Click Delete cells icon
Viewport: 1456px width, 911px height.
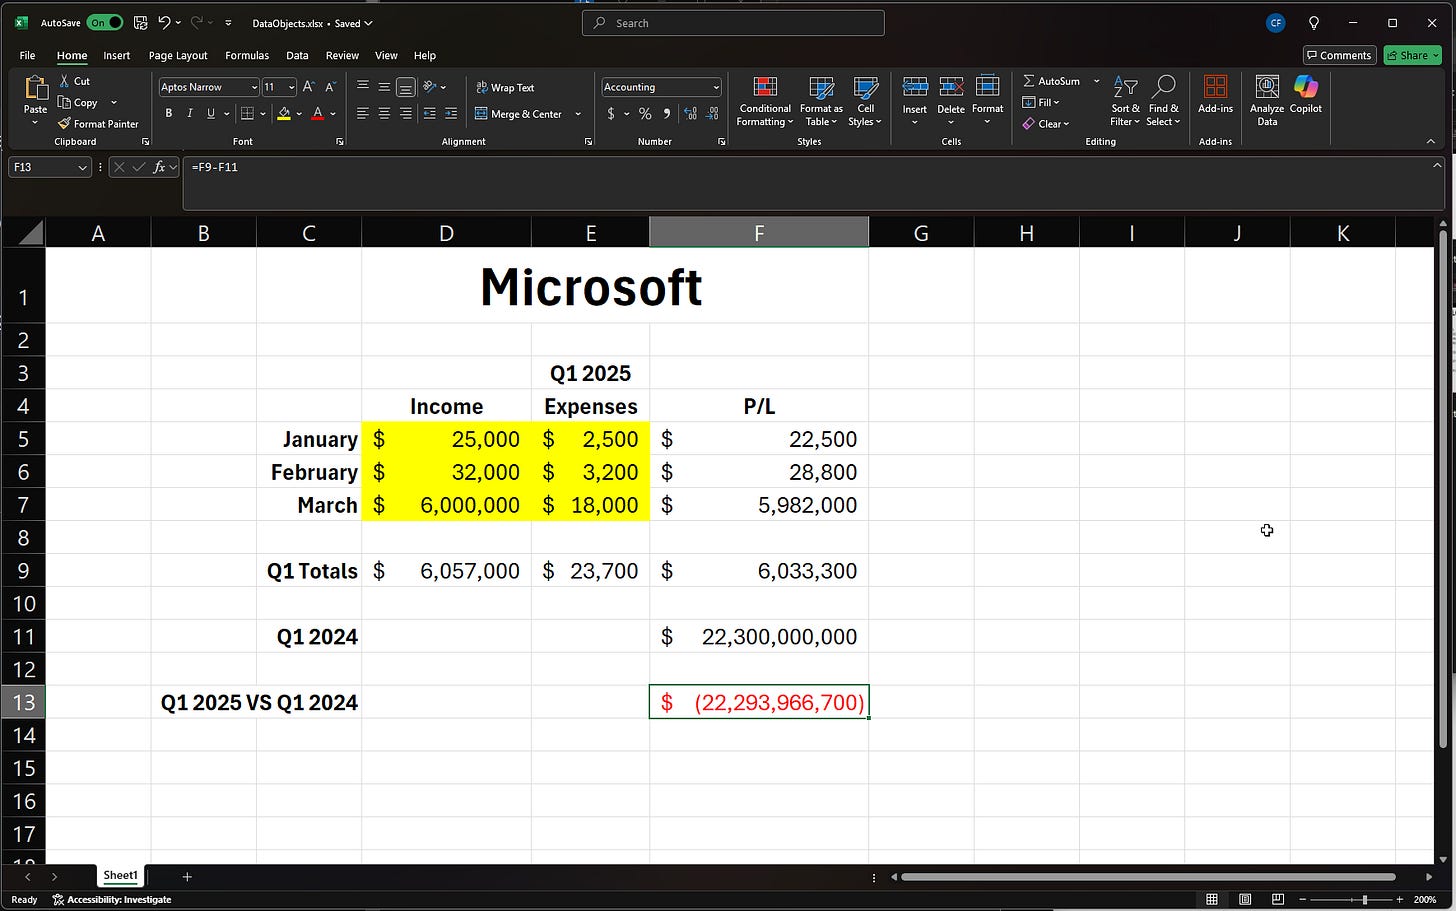(x=951, y=88)
